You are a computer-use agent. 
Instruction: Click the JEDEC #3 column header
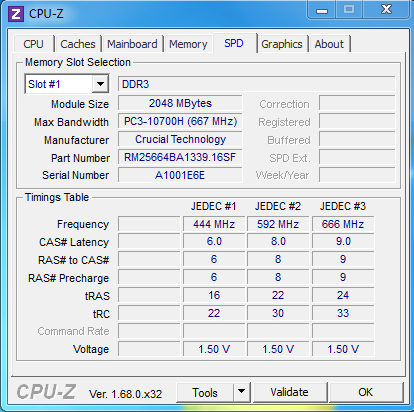(343, 206)
